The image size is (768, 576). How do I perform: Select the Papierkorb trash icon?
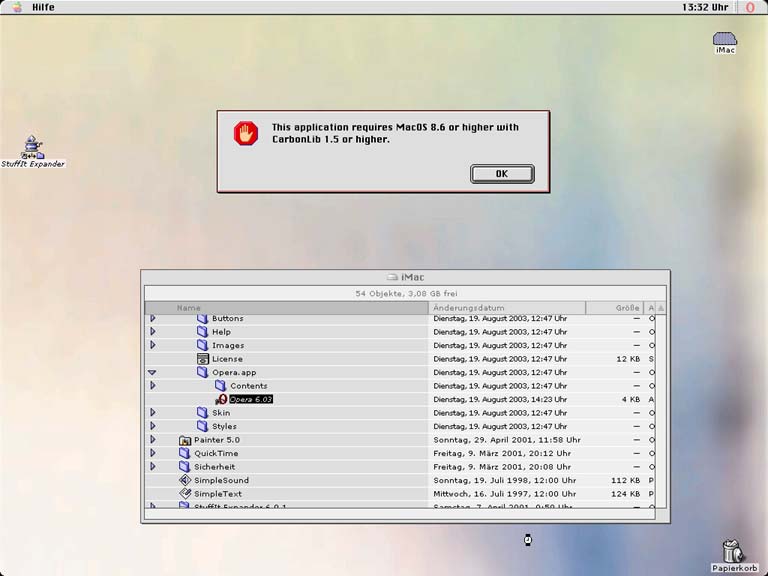[732, 549]
